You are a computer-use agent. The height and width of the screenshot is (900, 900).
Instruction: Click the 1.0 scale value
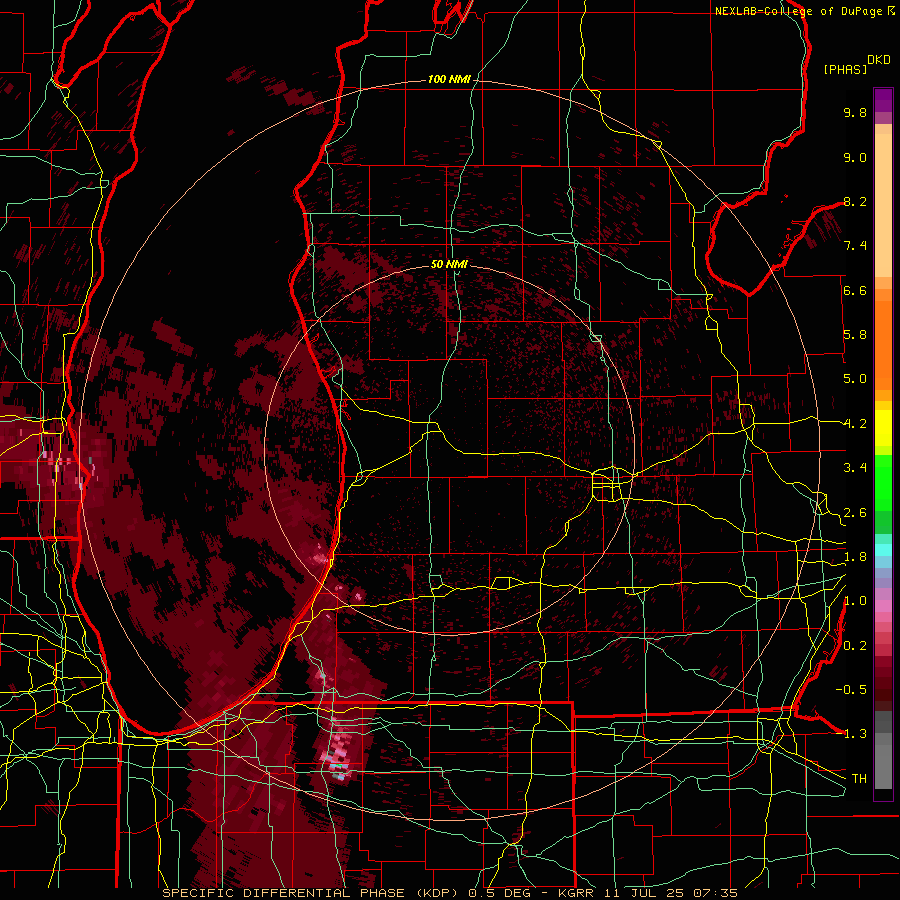(x=855, y=601)
